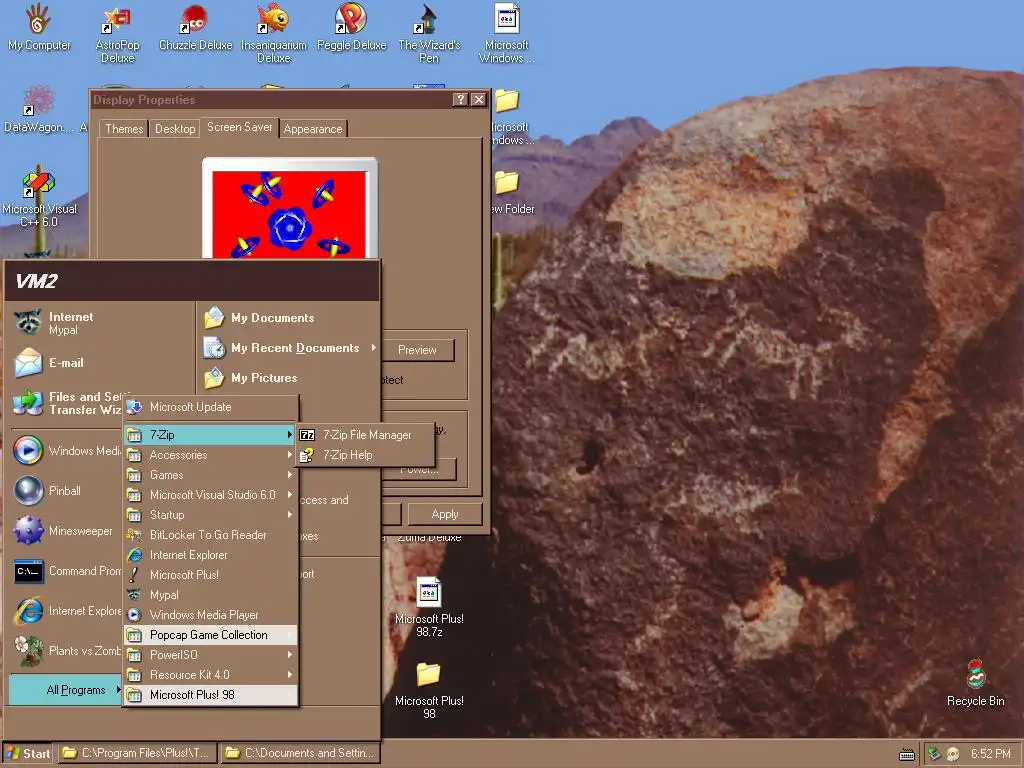
Task: Launch Plants vs Zombies from Start menu
Action: pyautogui.click(x=67, y=651)
